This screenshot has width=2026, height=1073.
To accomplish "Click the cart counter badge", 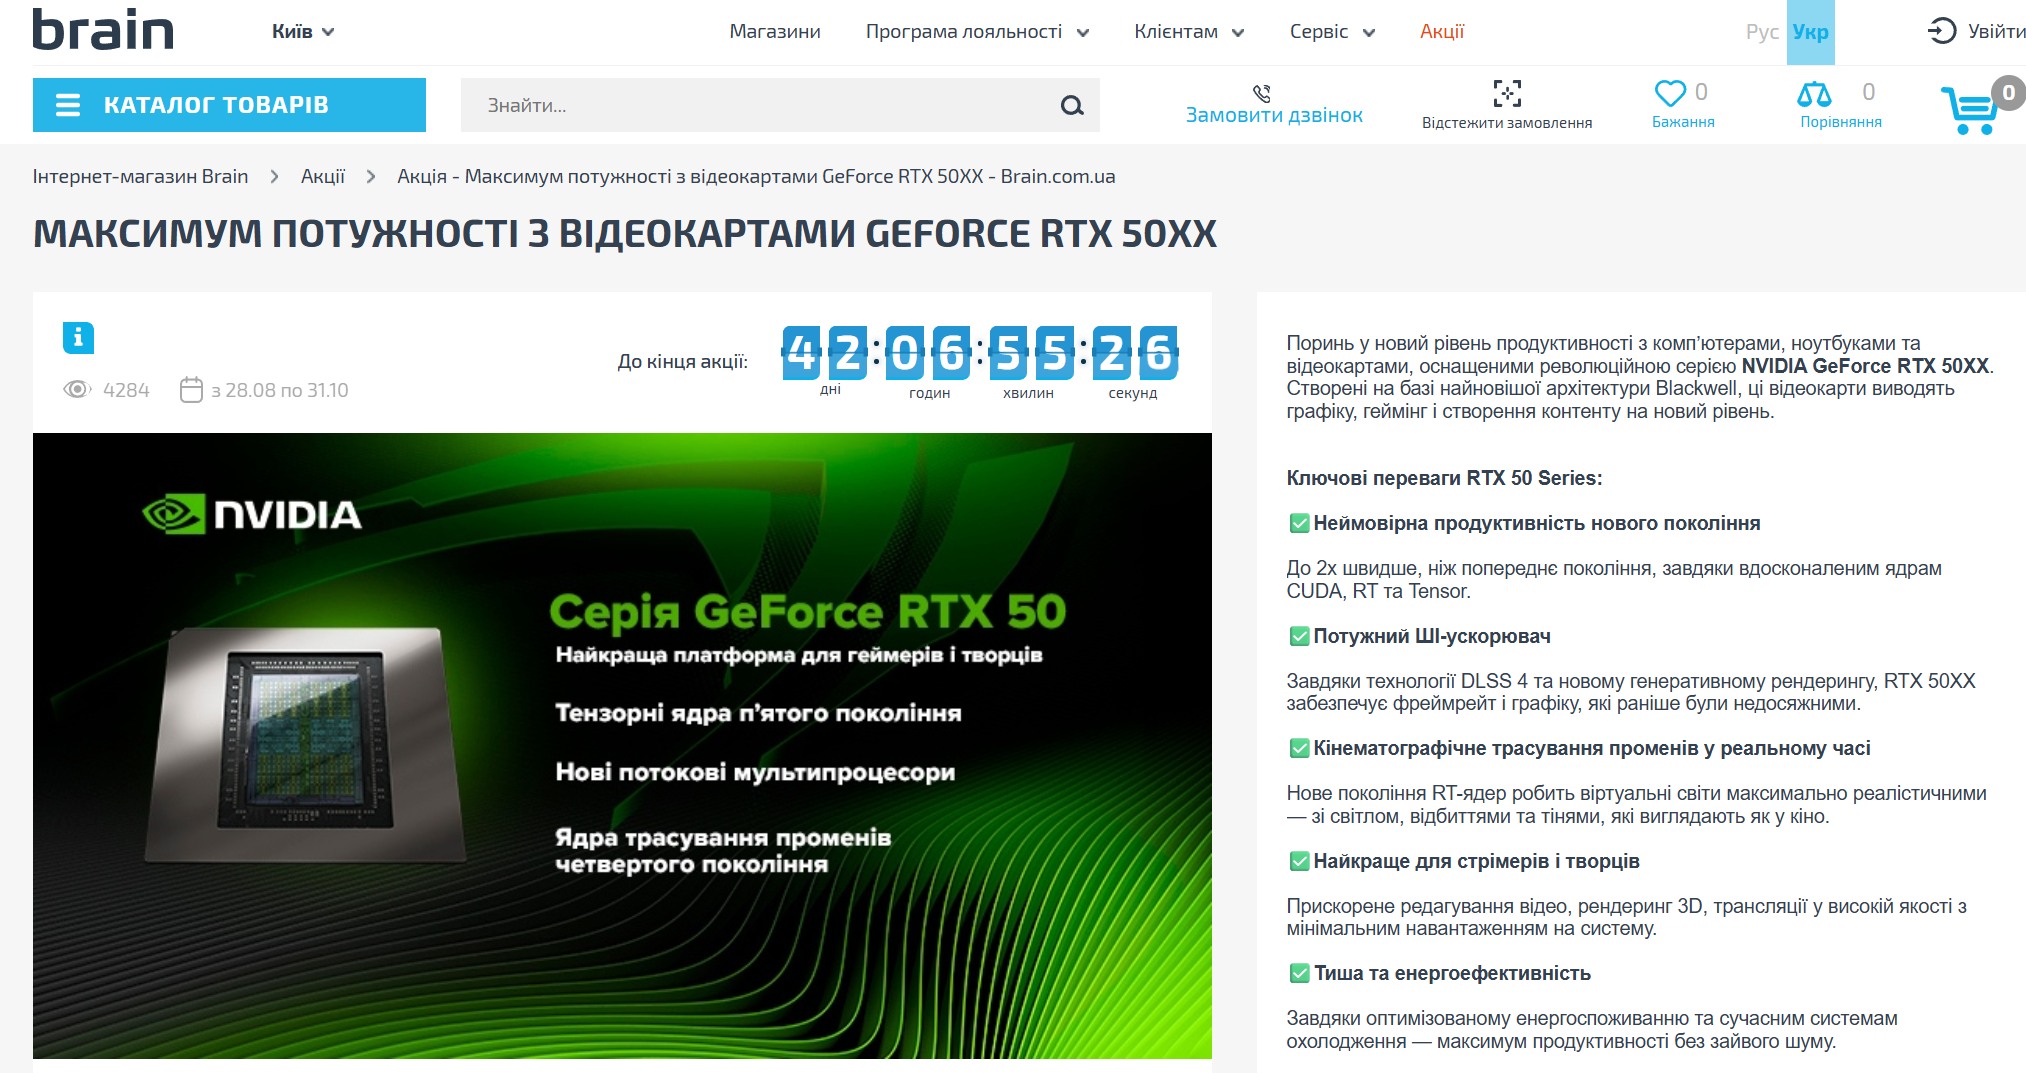I will point(2008,93).
